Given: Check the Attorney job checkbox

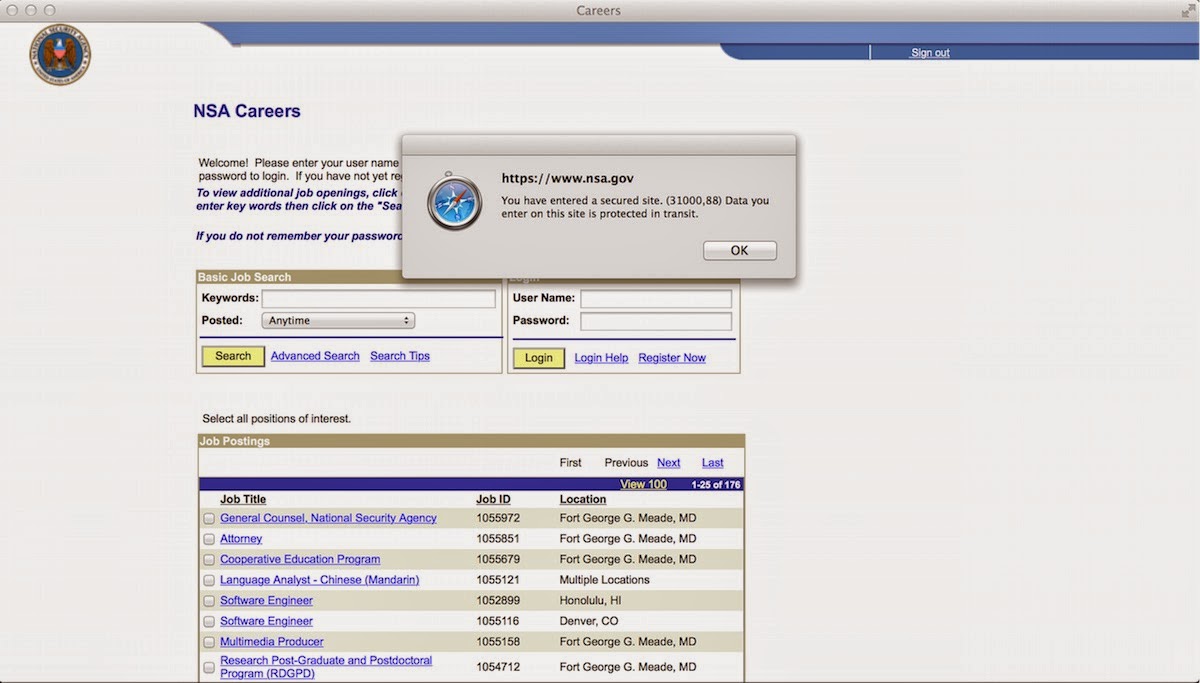Looking at the screenshot, I should pos(209,539).
